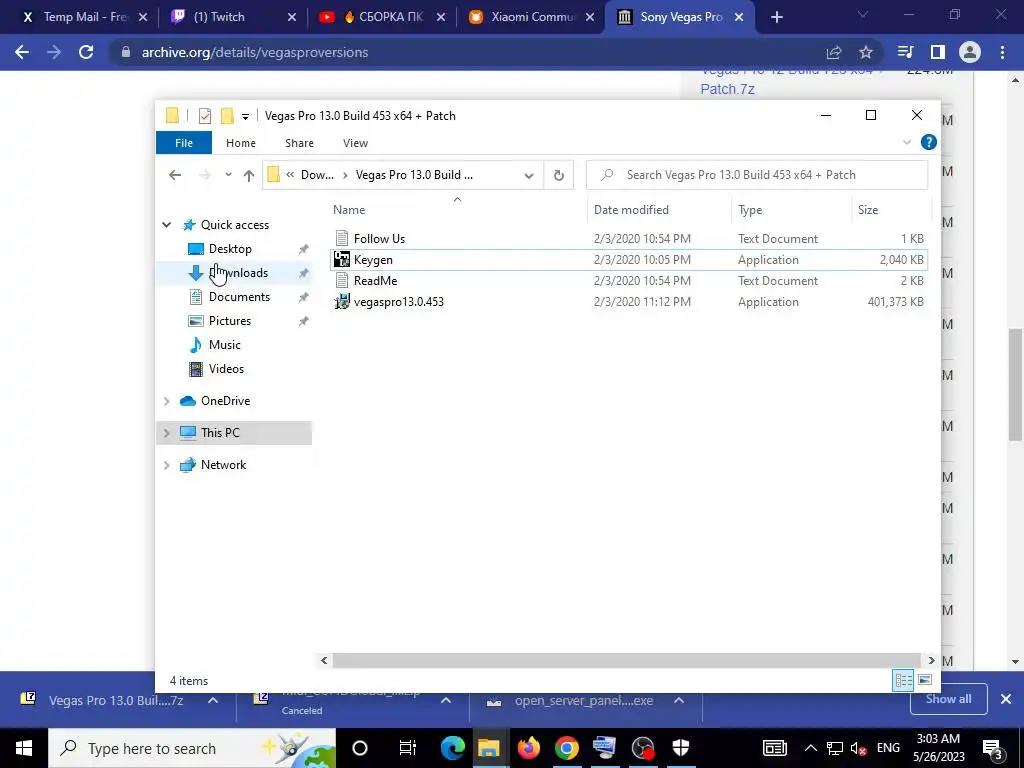Click the Explorer horizontal scrollbar
Screen dimensions: 1024x768
[x=626, y=660]
